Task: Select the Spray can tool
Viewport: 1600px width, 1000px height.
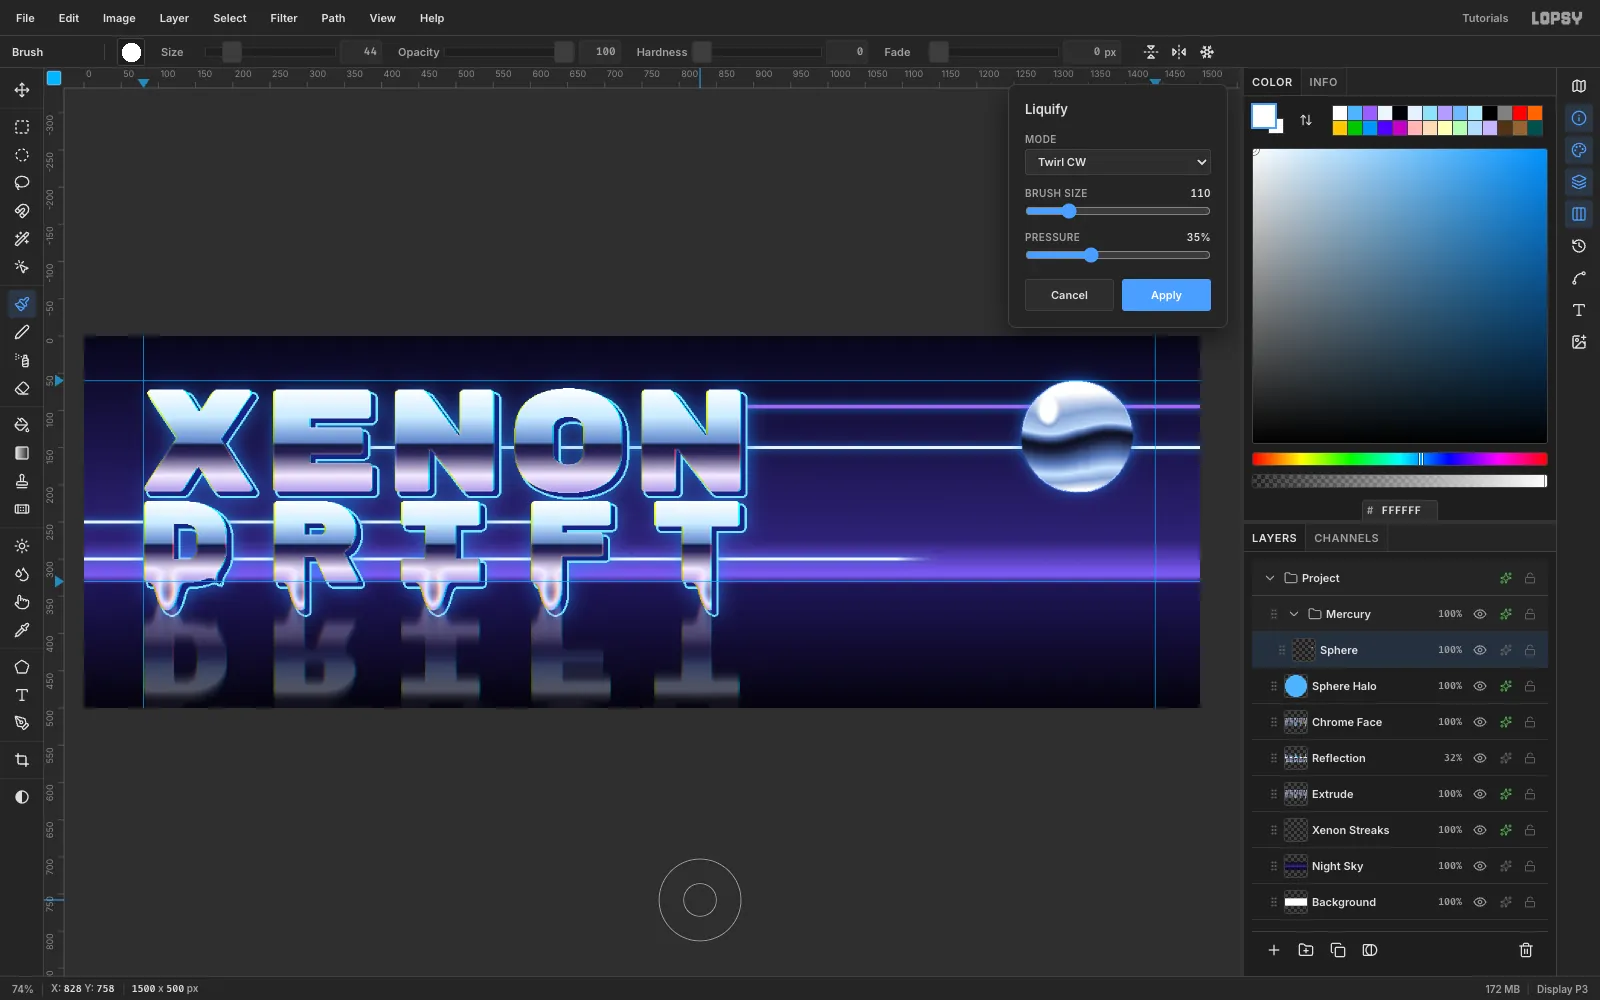Action: tap(22, 360)
